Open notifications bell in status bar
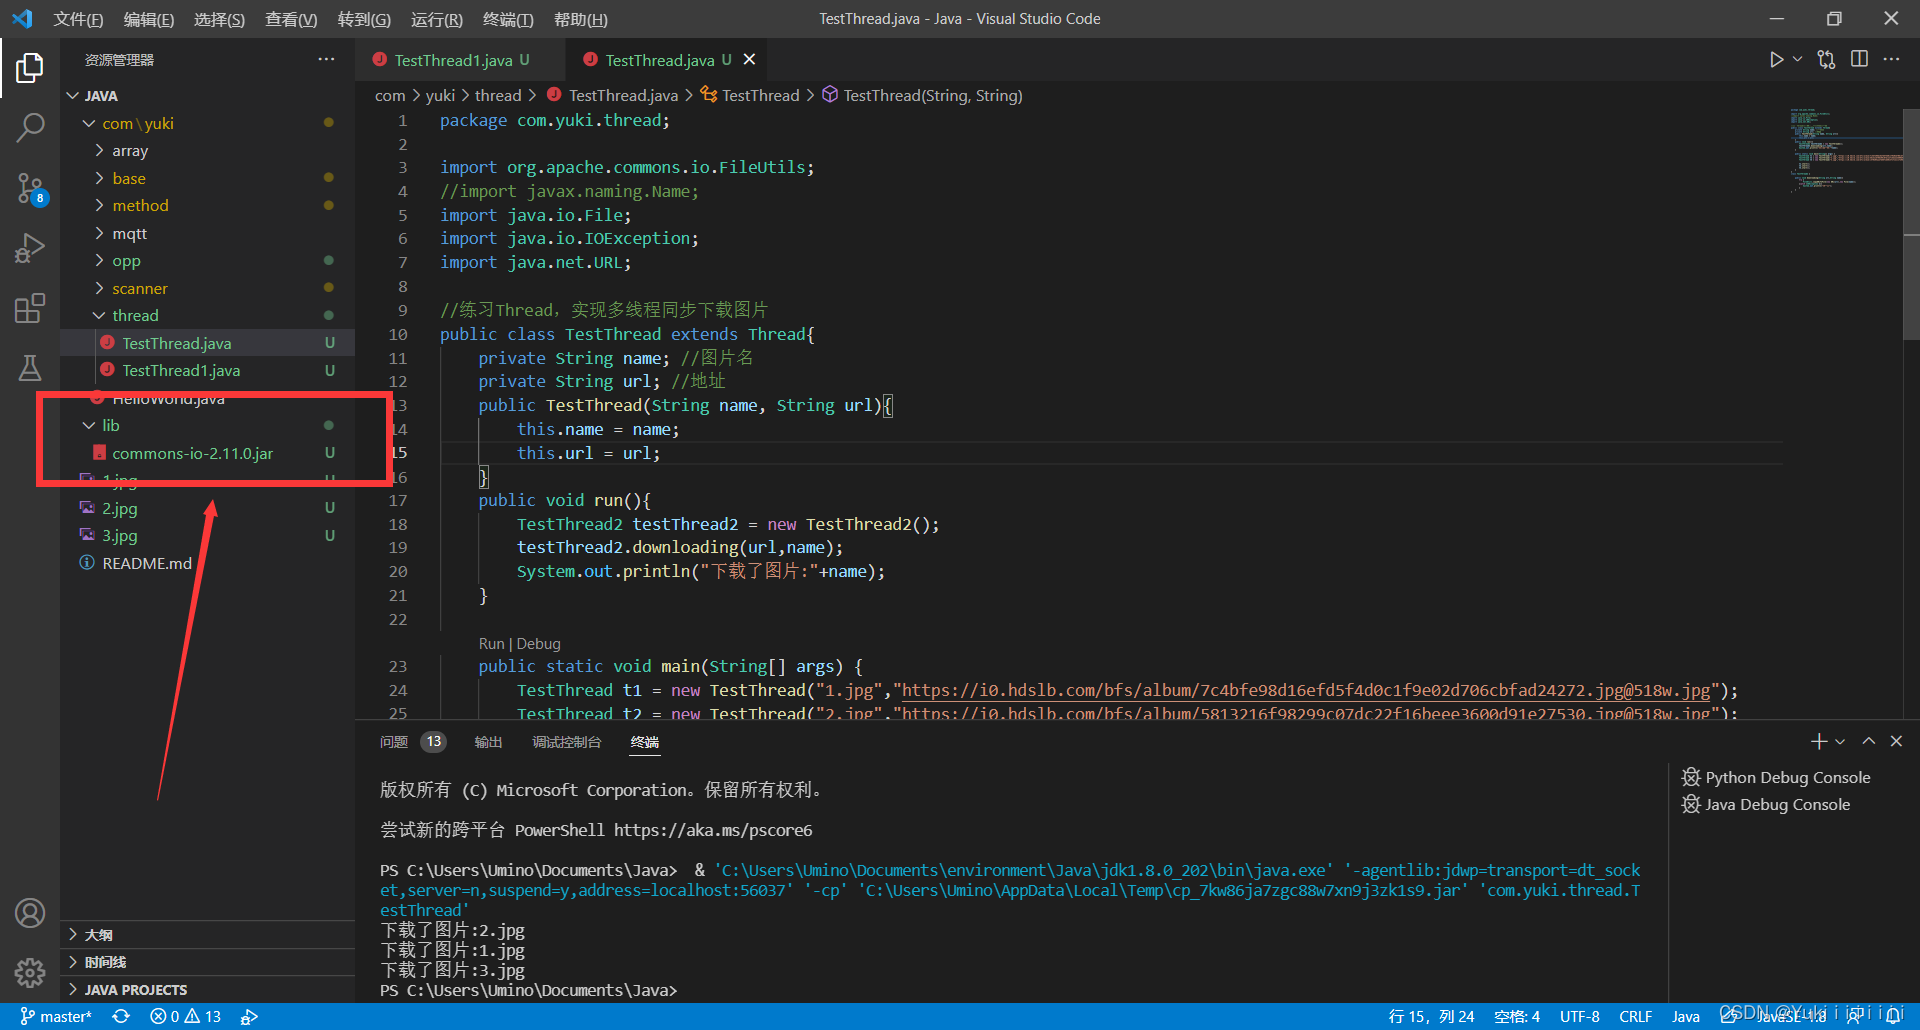The height and width of the screenshot is (1030, 1920). pyautogui.click(x=1894, y=1016)
